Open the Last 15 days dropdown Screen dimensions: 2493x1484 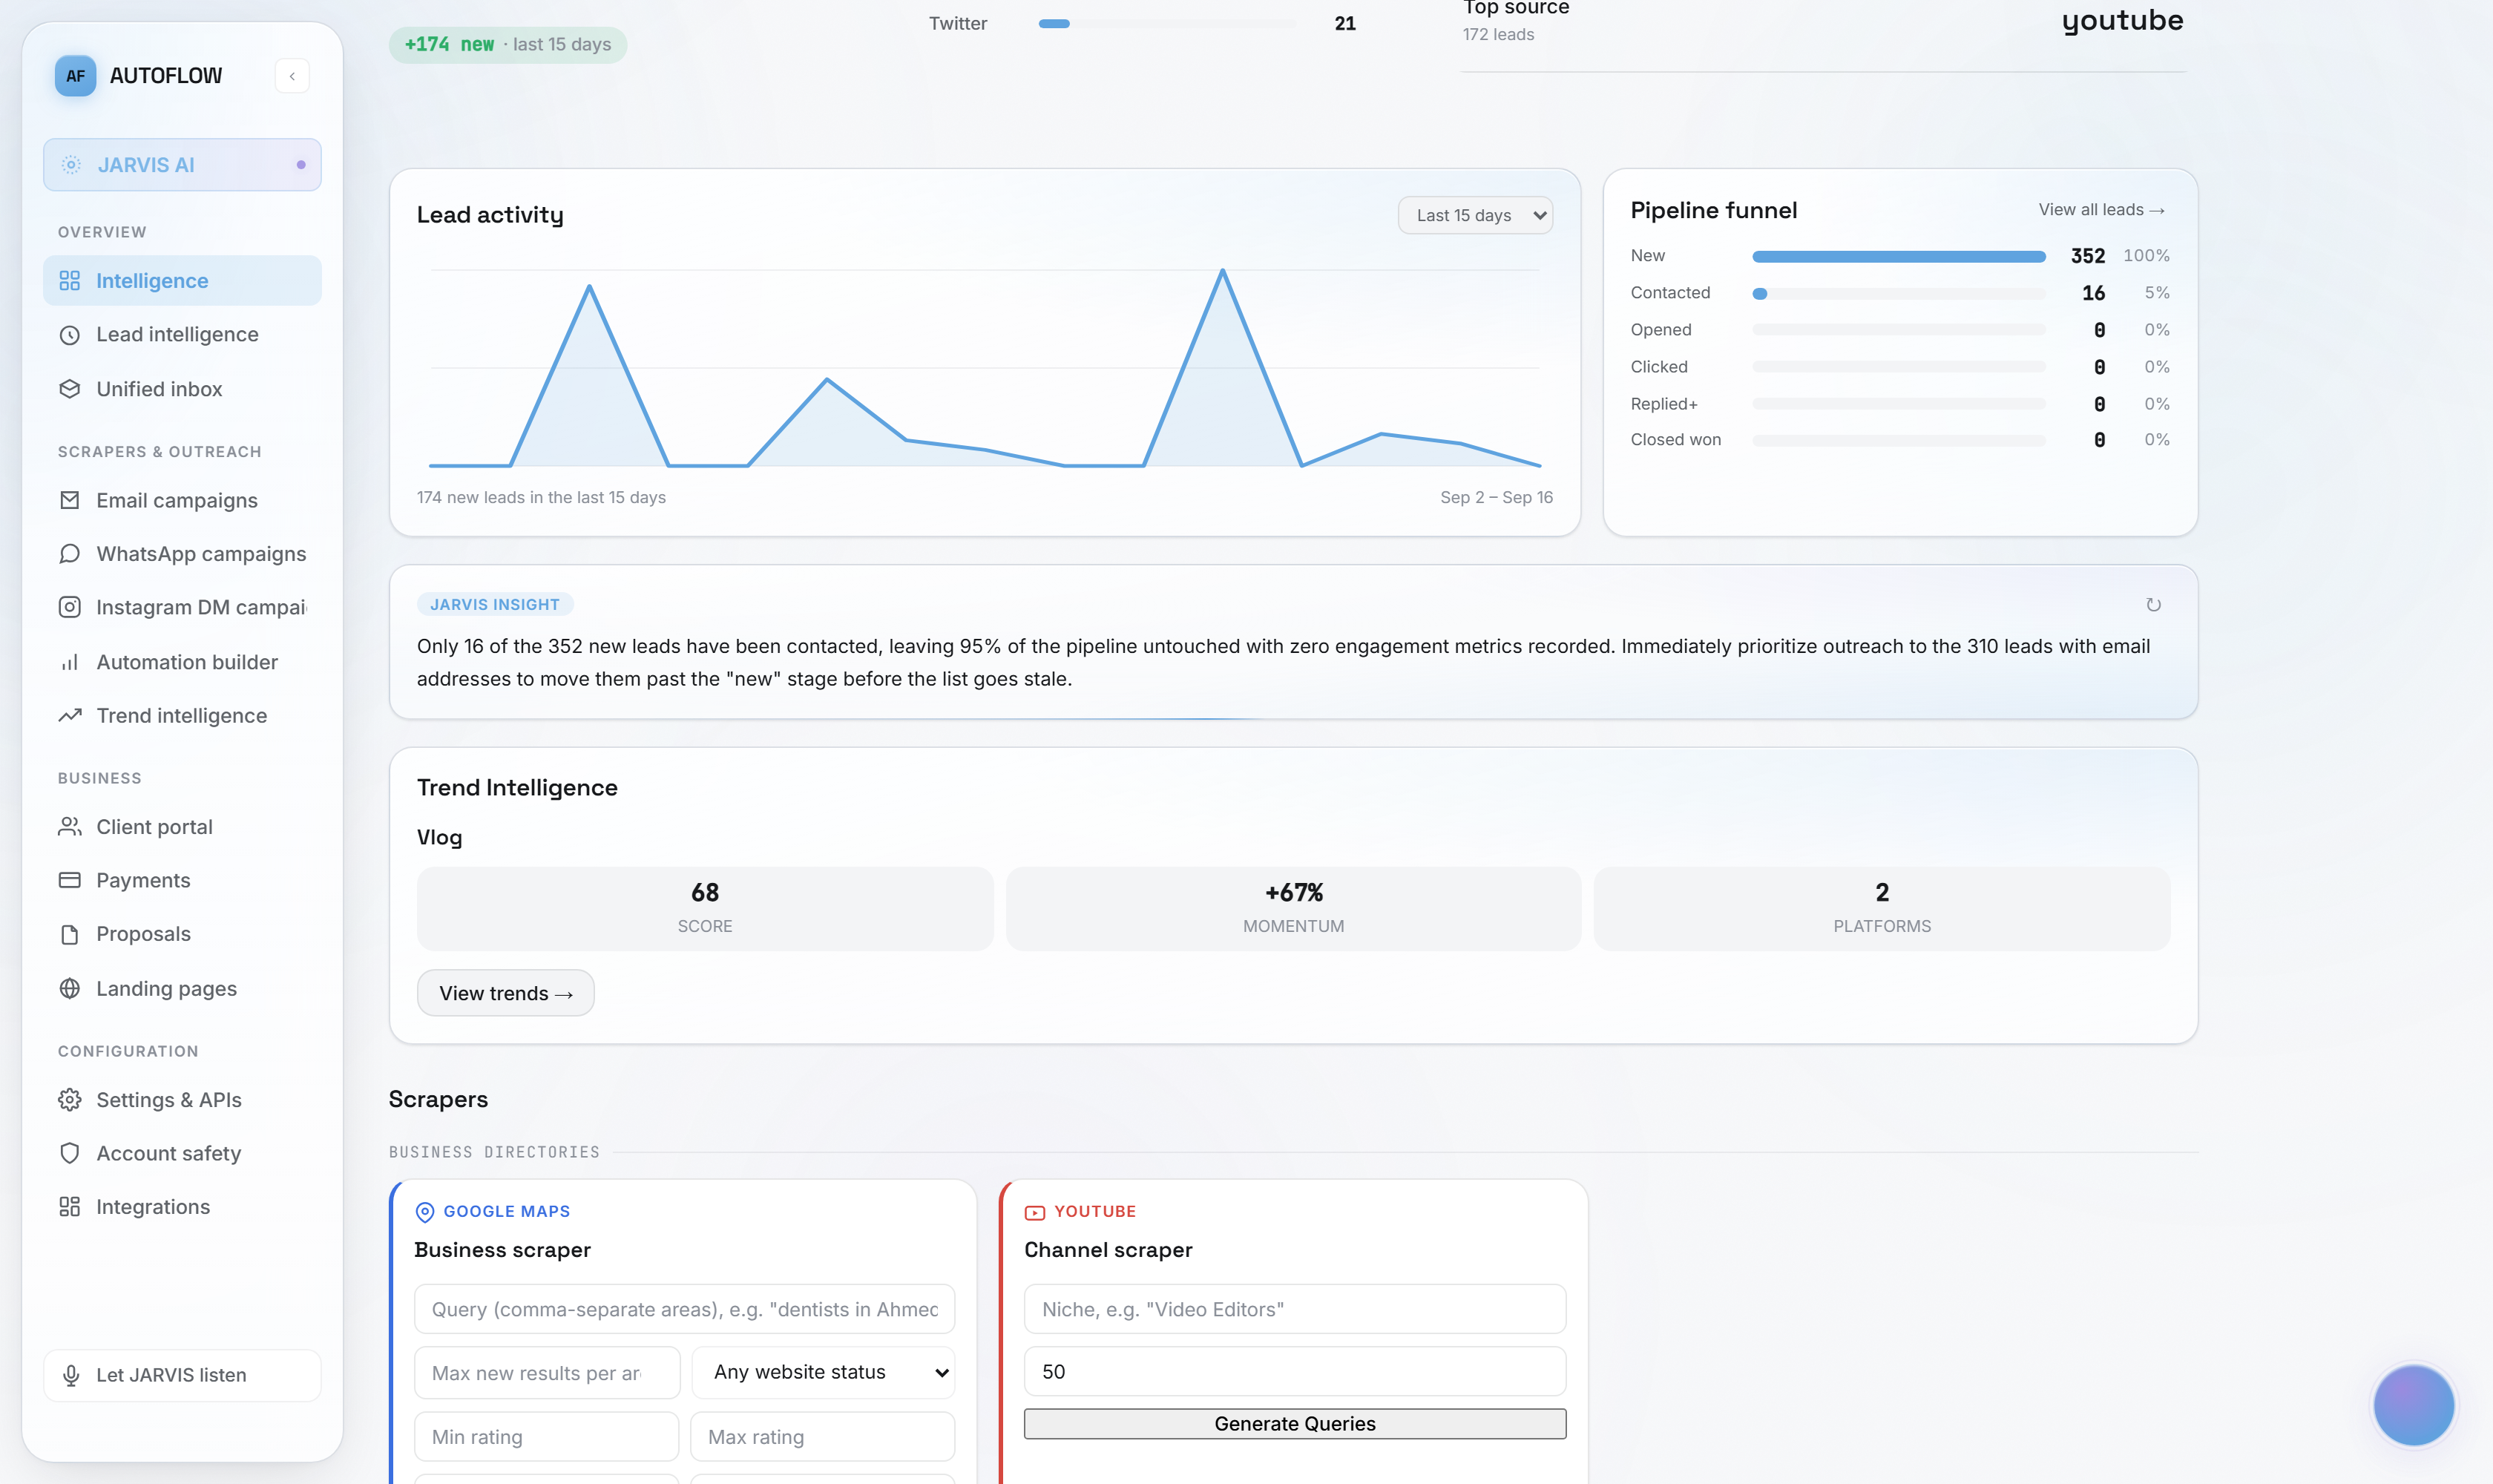[x=1475, y=216]
